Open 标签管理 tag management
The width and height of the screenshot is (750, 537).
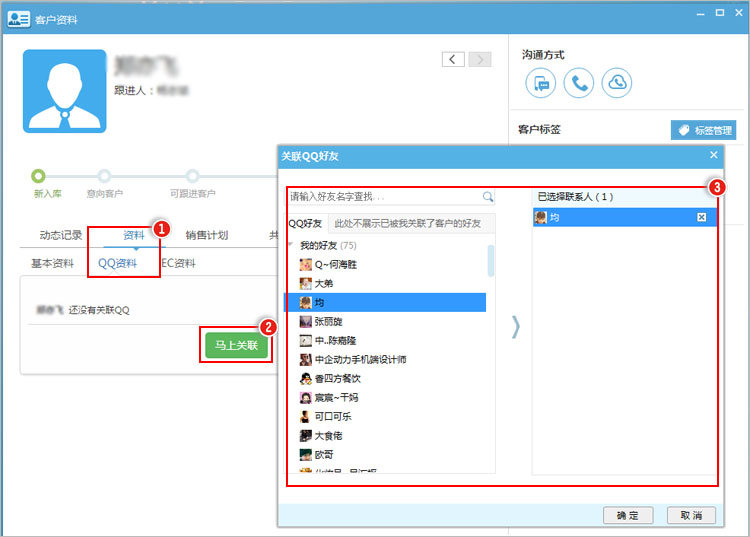(703, 130)
